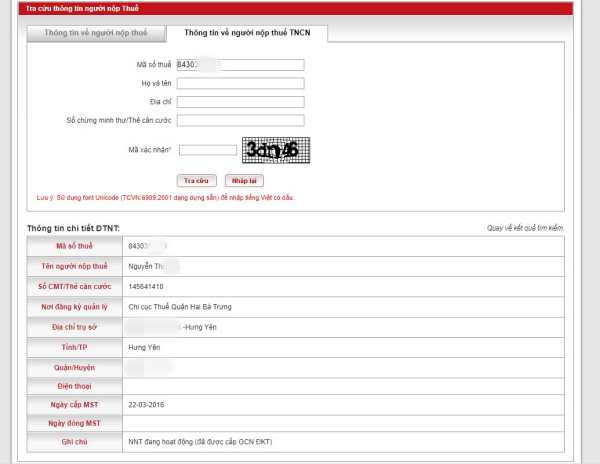Click into the Địa chỉ input field
This screenshot has height=464, width=600.
click(240, 101)
